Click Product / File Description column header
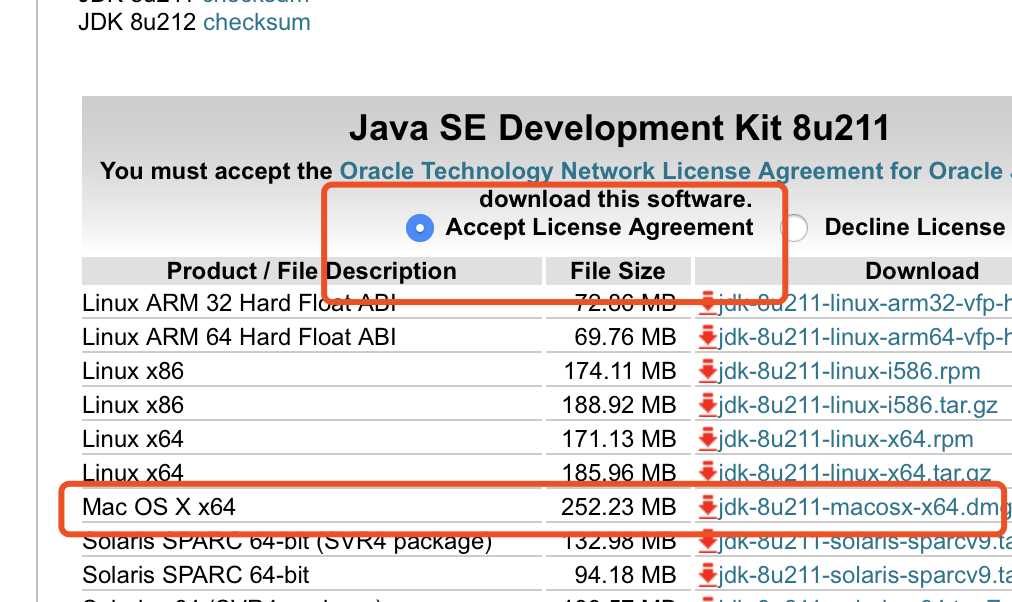Viewport: 1012px width, 602px height. 312,271
